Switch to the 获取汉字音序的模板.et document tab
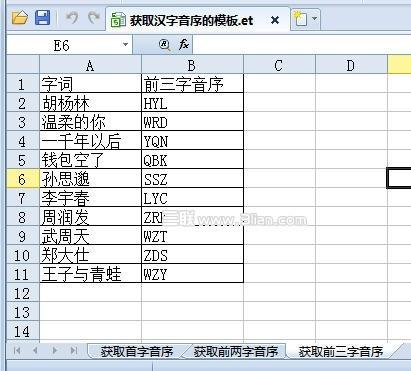411x371 pixels. pyautogui.click(x=197, y=20)
